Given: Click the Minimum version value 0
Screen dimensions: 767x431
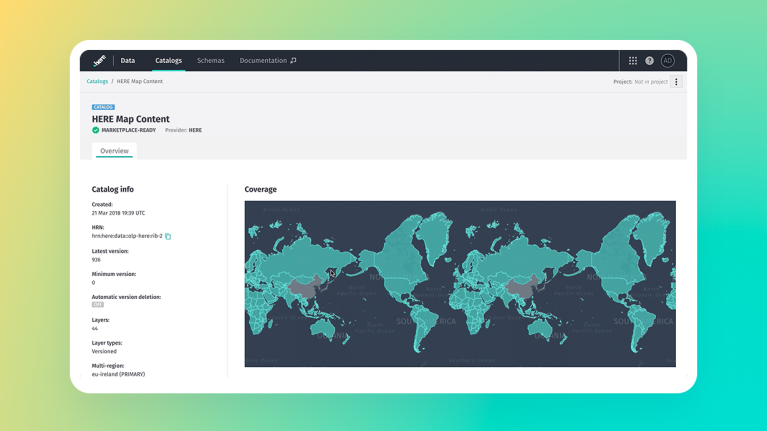Looking at the screenshot, I should pyautogui.click(x=93, y=282).
